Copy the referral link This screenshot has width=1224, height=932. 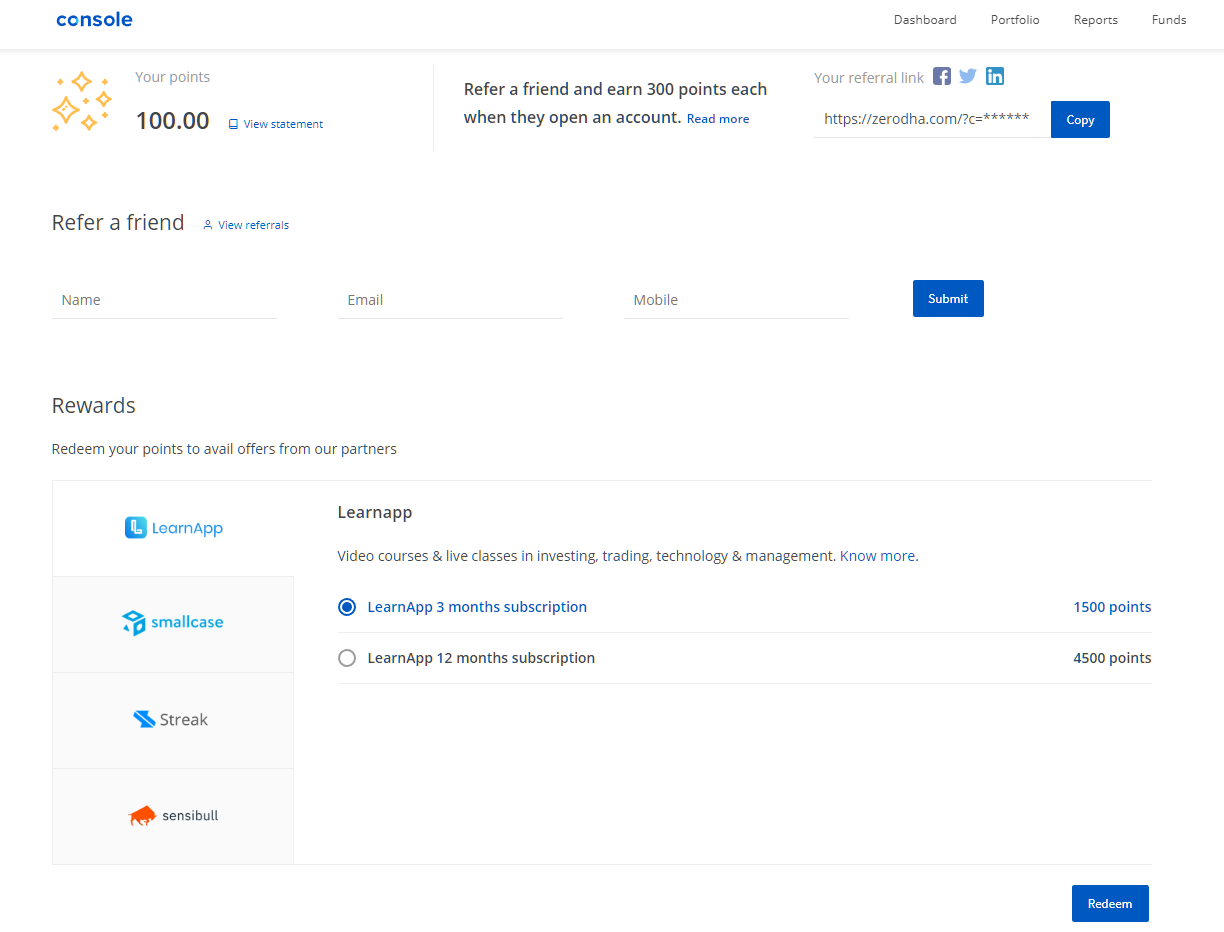pyautogui.click(x=1080, y=120)
